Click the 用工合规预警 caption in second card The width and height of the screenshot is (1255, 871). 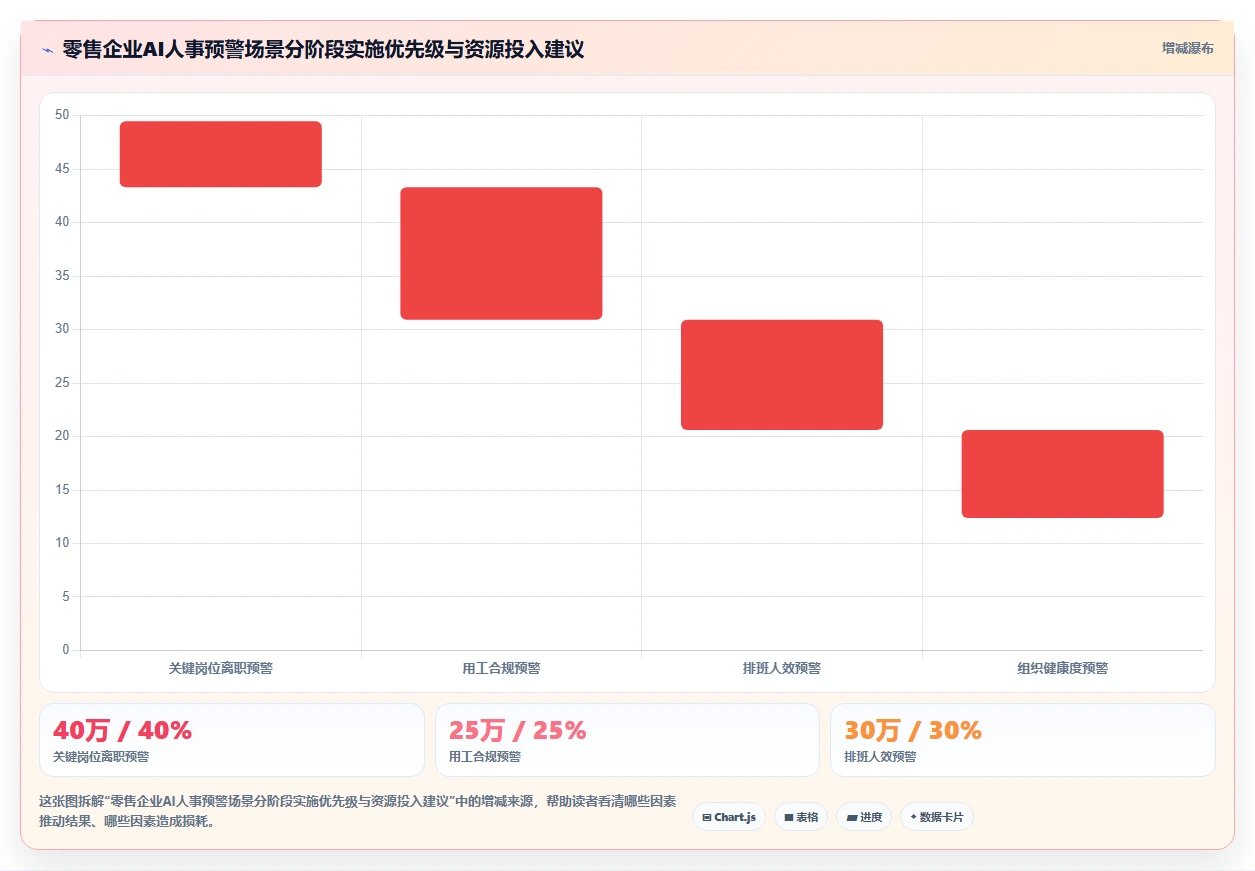tap(485, 757)
